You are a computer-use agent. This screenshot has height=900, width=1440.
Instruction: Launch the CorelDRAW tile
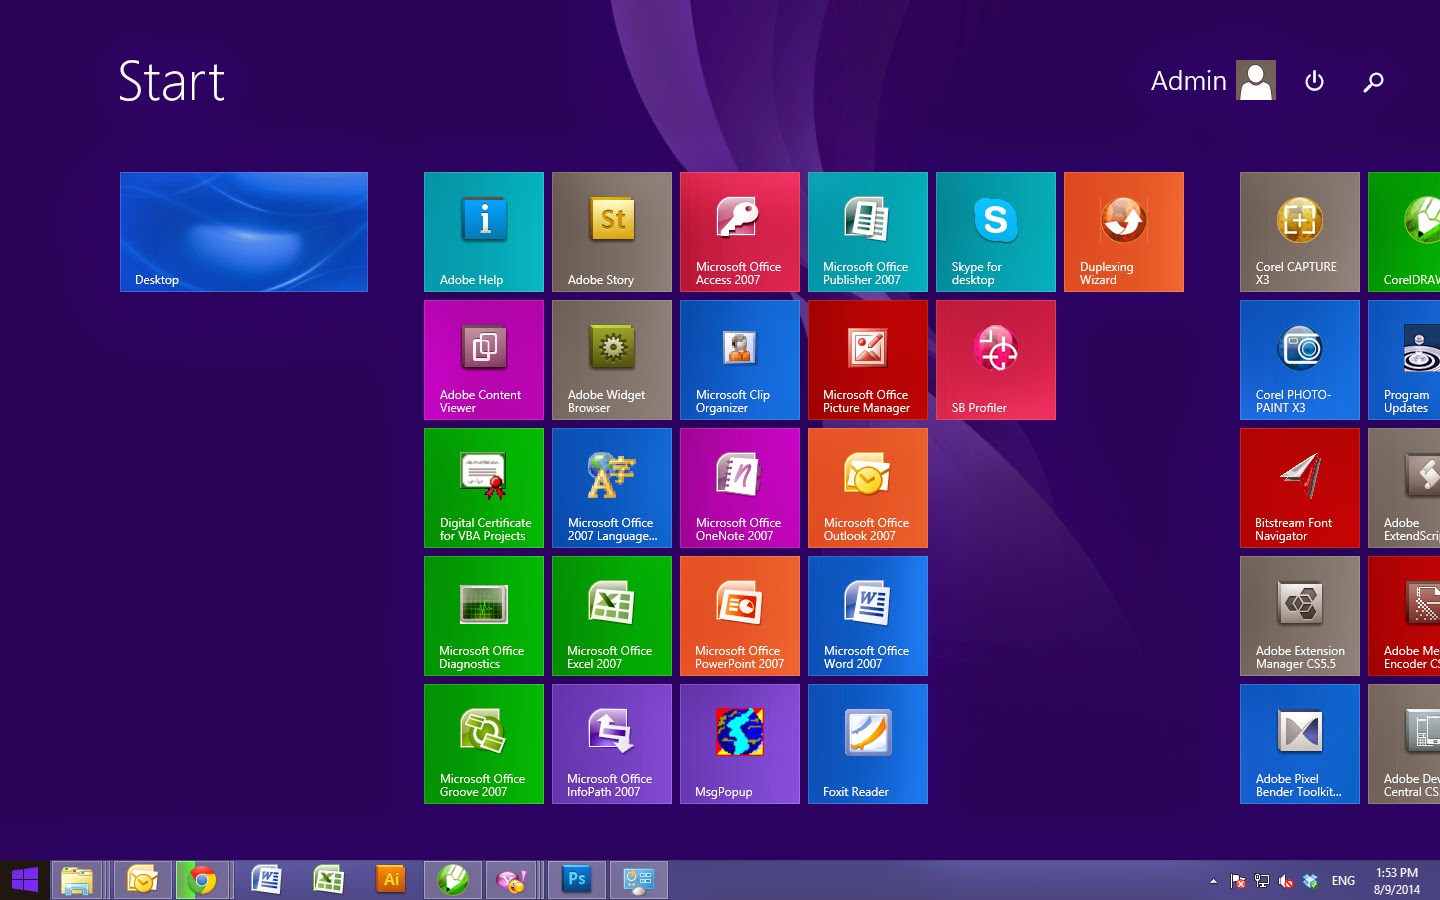(x=1404, y=232)
